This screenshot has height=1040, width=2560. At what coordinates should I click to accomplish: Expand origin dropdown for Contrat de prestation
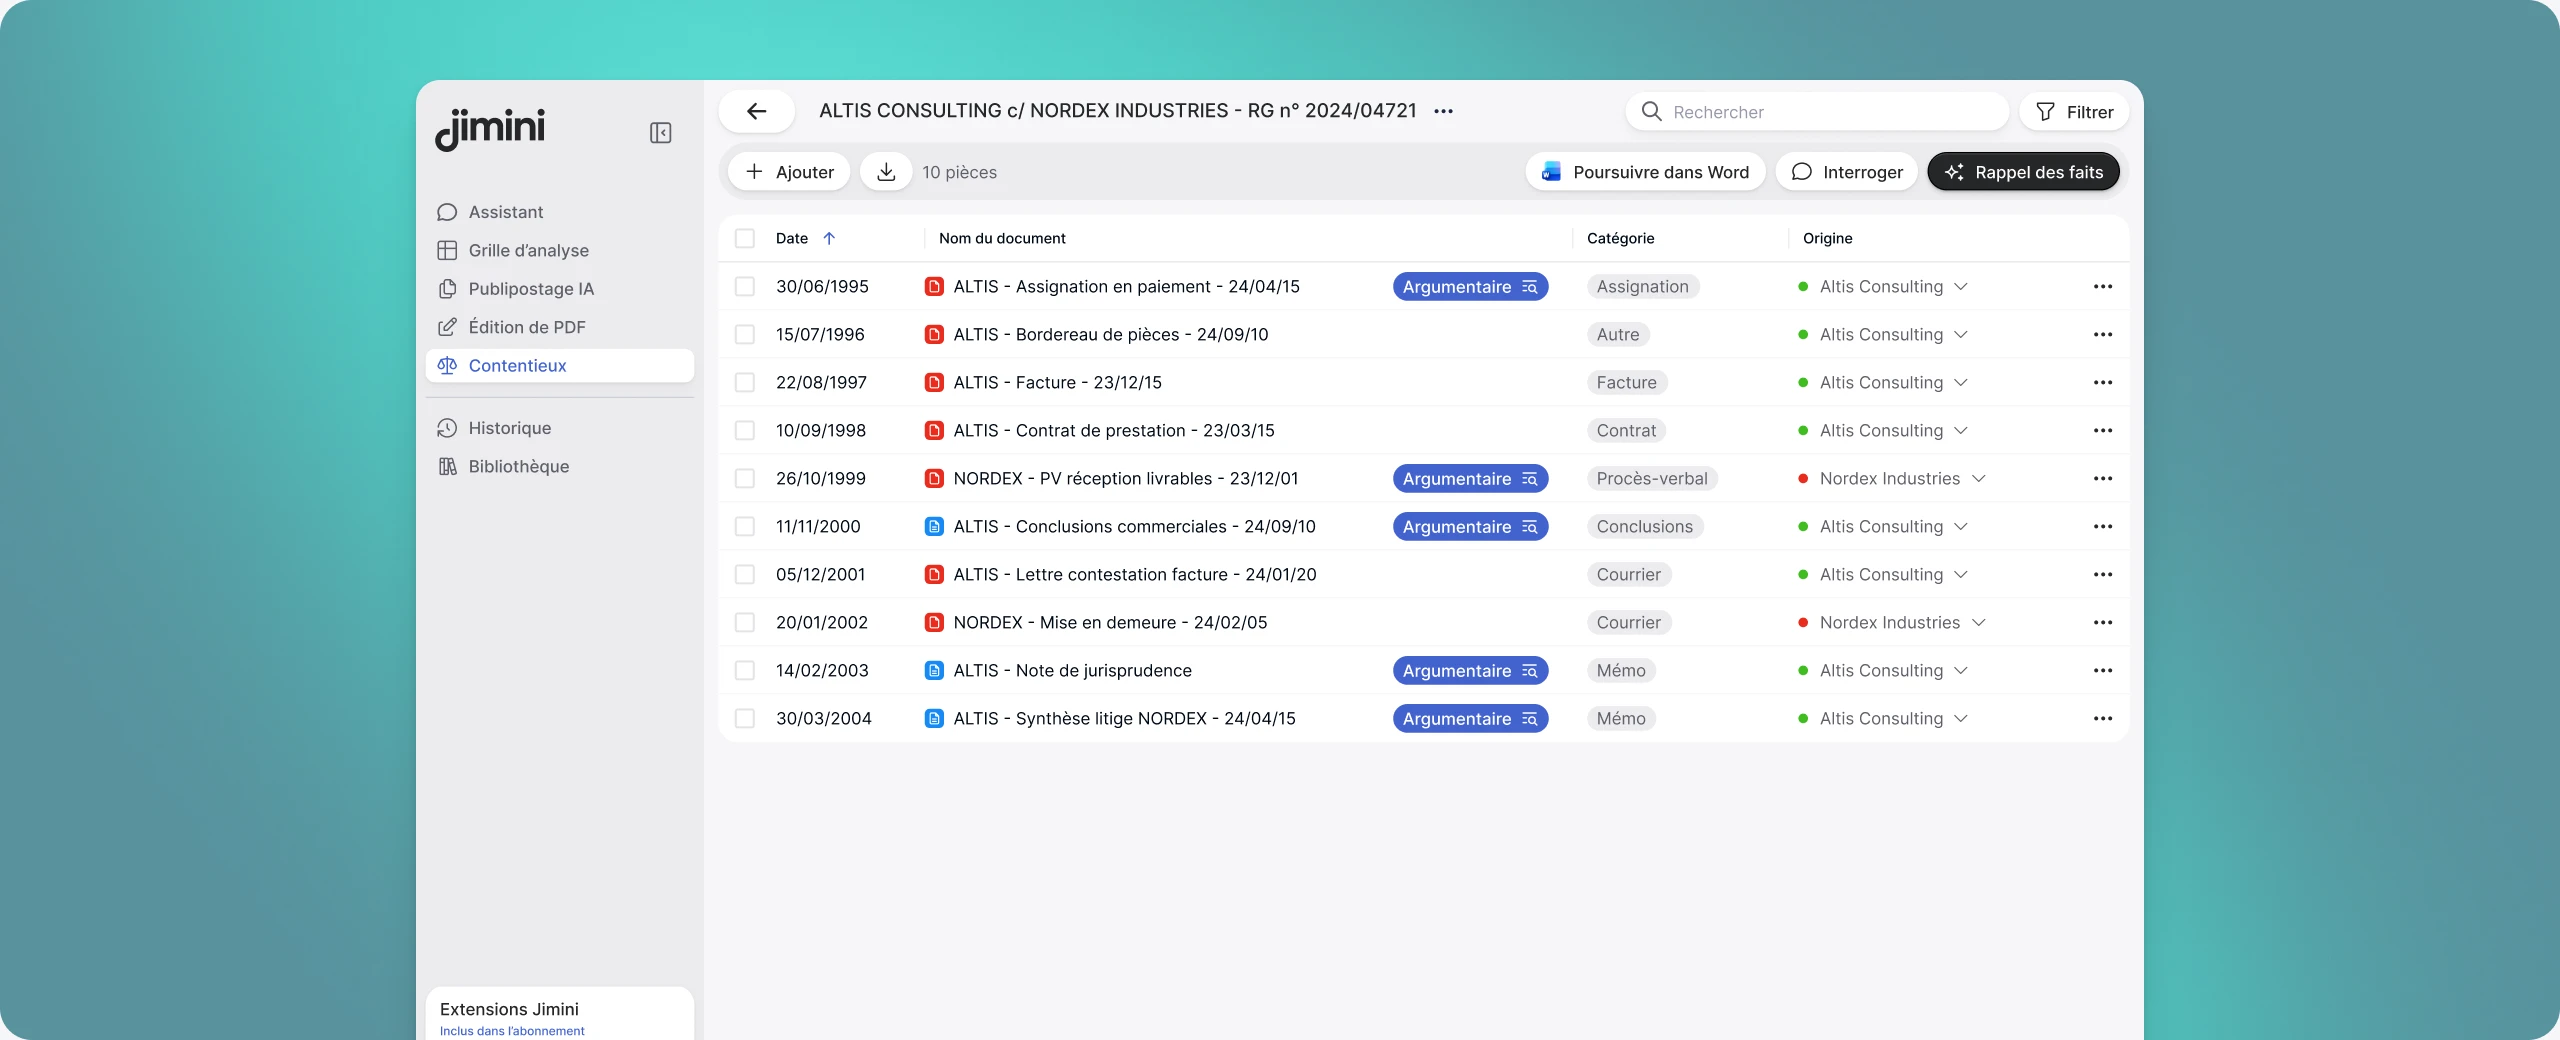[x=1961, y=431]
